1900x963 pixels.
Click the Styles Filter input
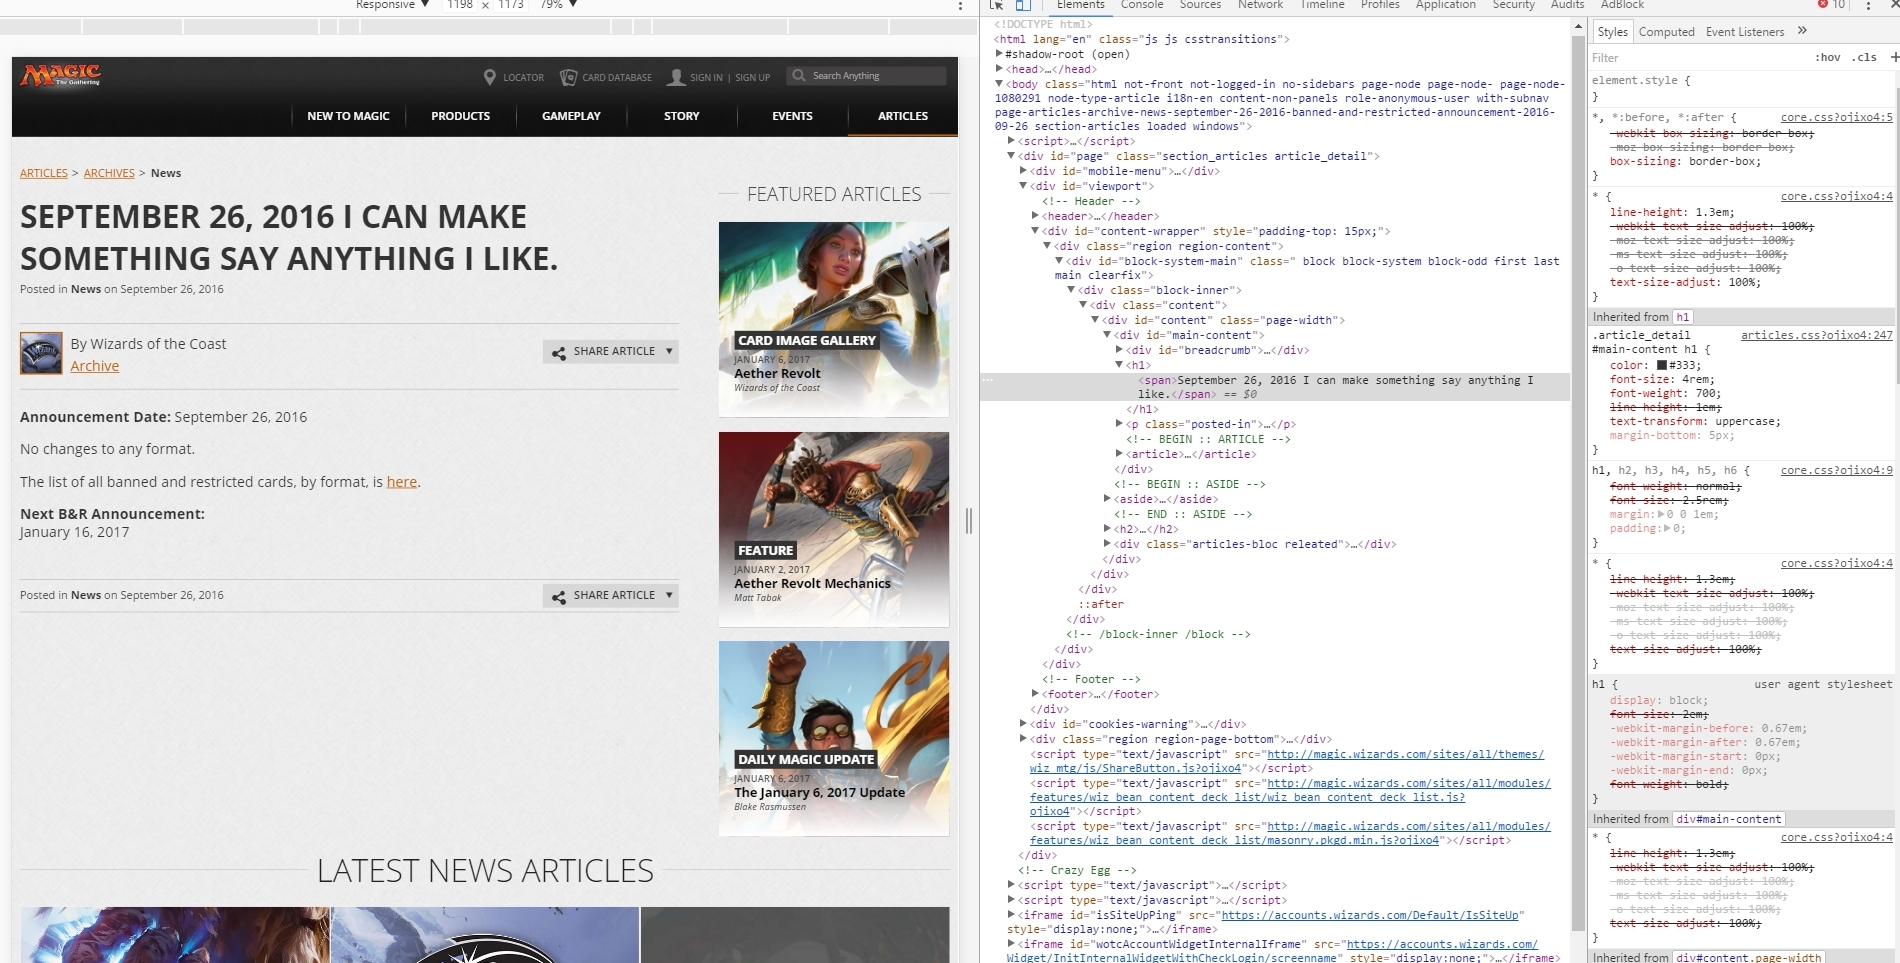(1700, 58)
